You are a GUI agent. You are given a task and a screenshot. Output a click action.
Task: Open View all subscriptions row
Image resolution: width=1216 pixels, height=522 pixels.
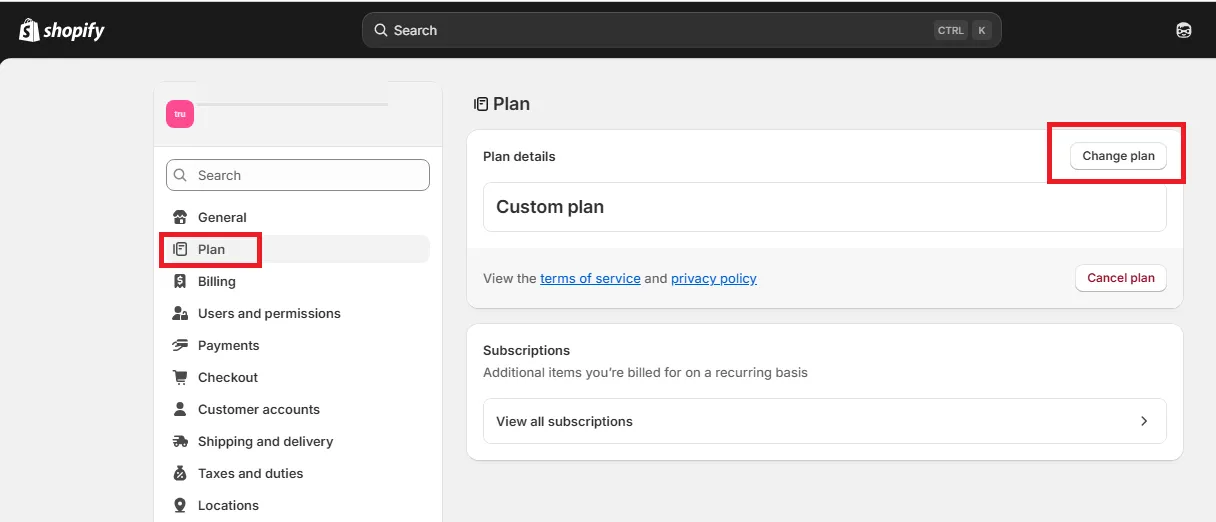tap(825, 421)
